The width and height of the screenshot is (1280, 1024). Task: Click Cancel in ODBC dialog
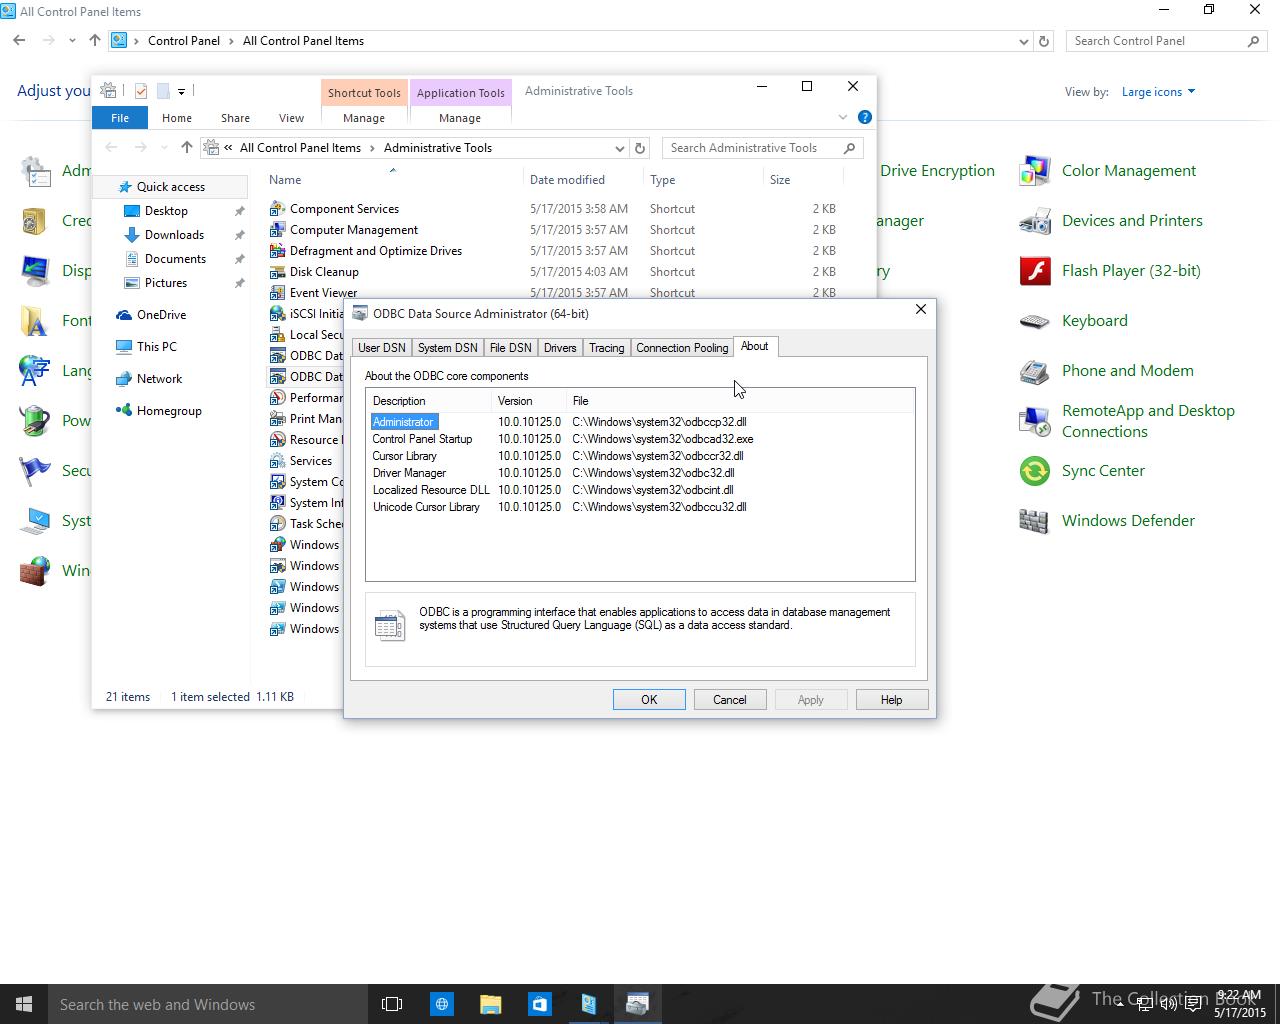[730, 700]
